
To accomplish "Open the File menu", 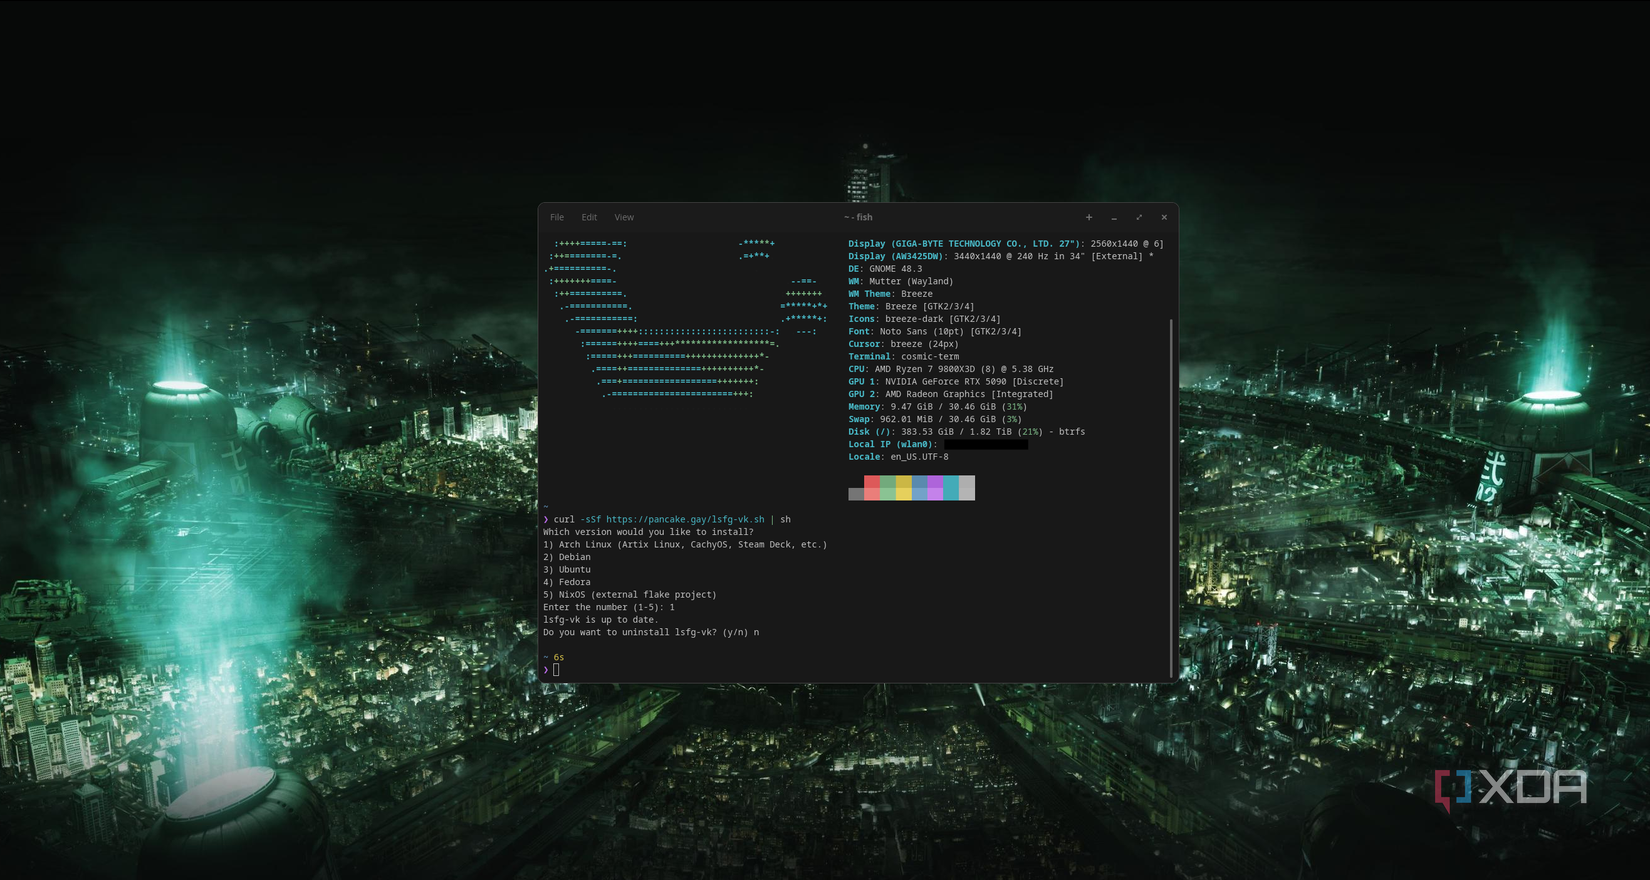I will pos(557,217).
